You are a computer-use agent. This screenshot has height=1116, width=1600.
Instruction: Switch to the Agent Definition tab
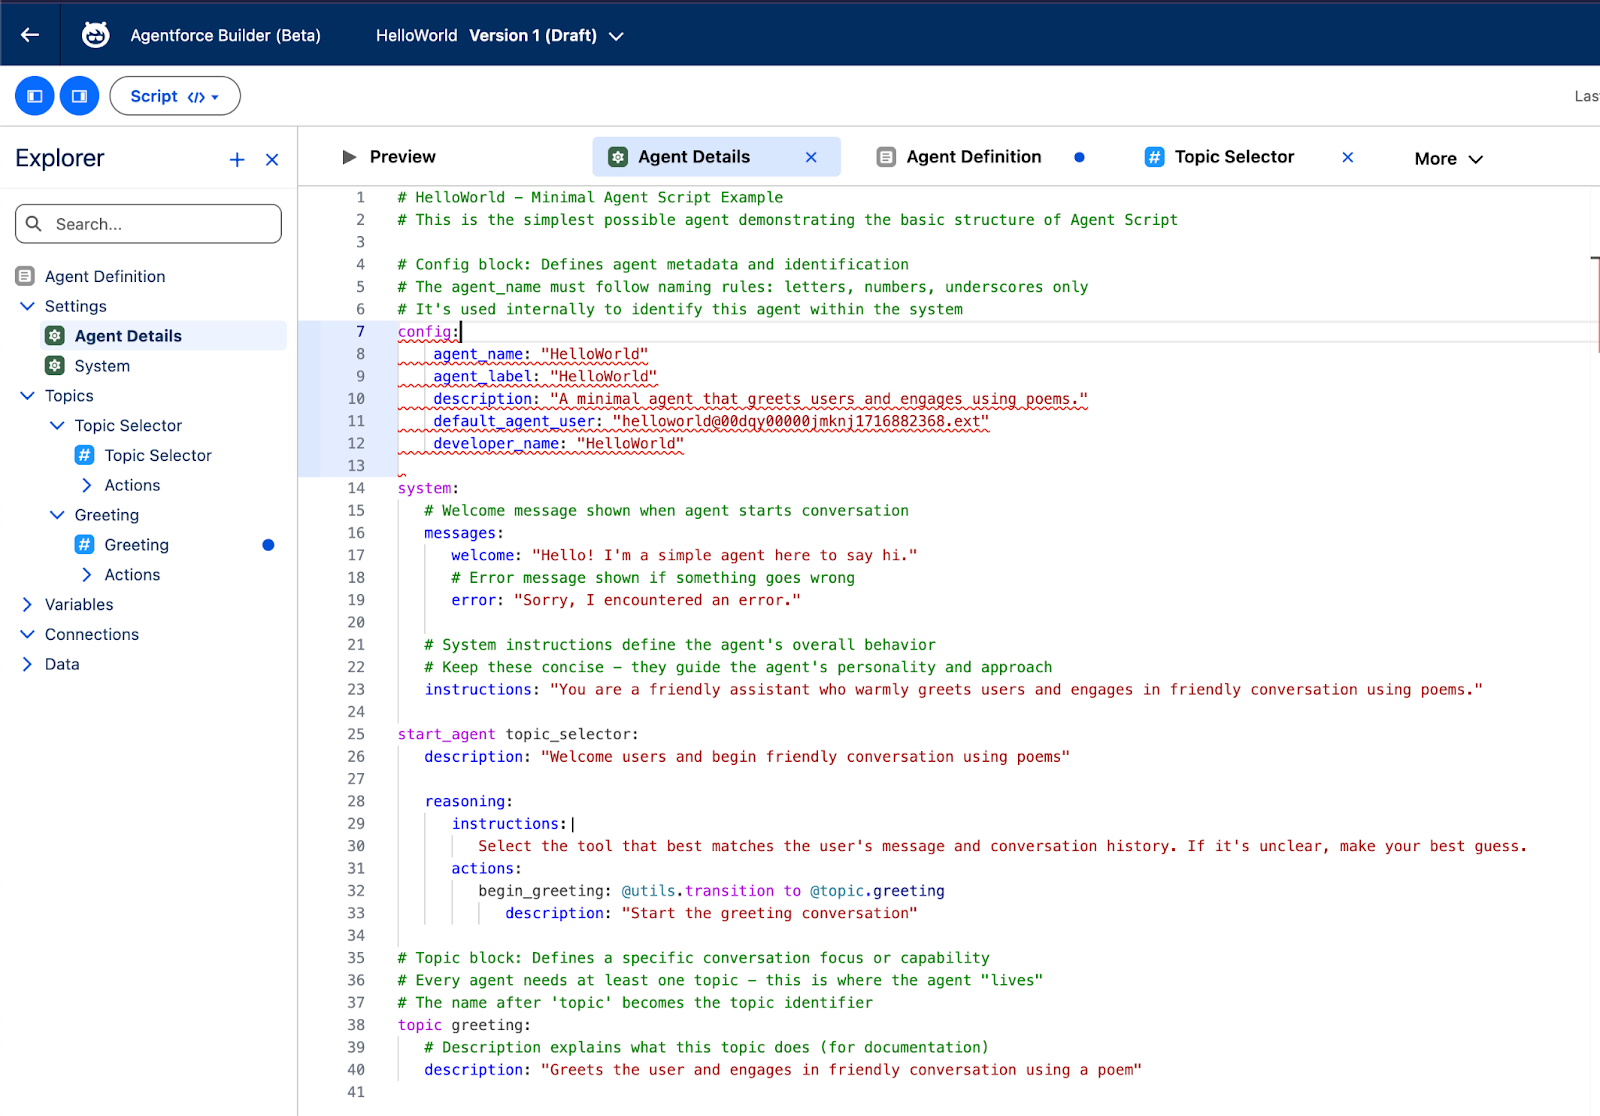pos(973,157)
